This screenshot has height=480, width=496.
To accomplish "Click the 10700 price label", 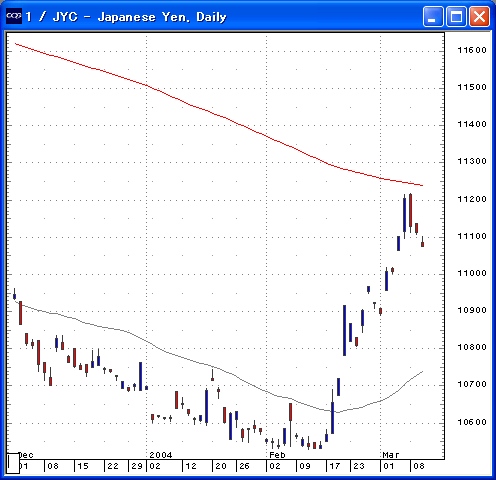I will click(472, 384).
